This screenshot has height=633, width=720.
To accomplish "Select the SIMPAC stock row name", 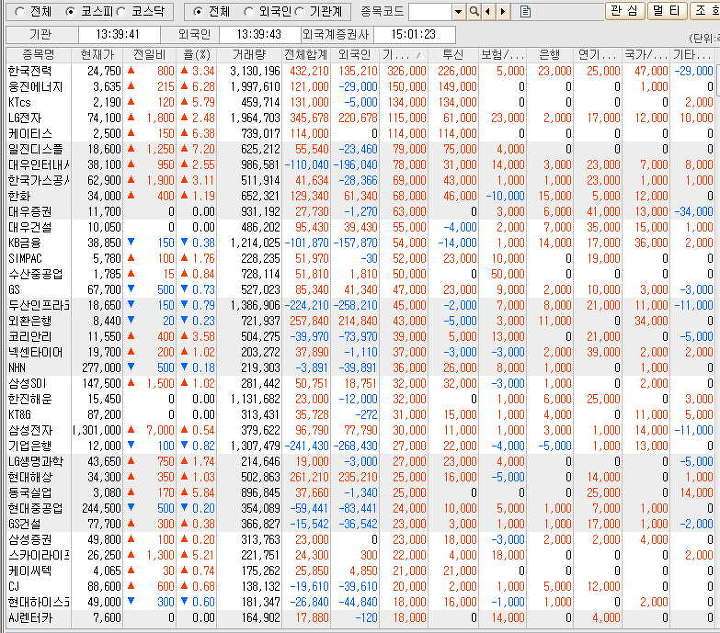I will point(25,258).
